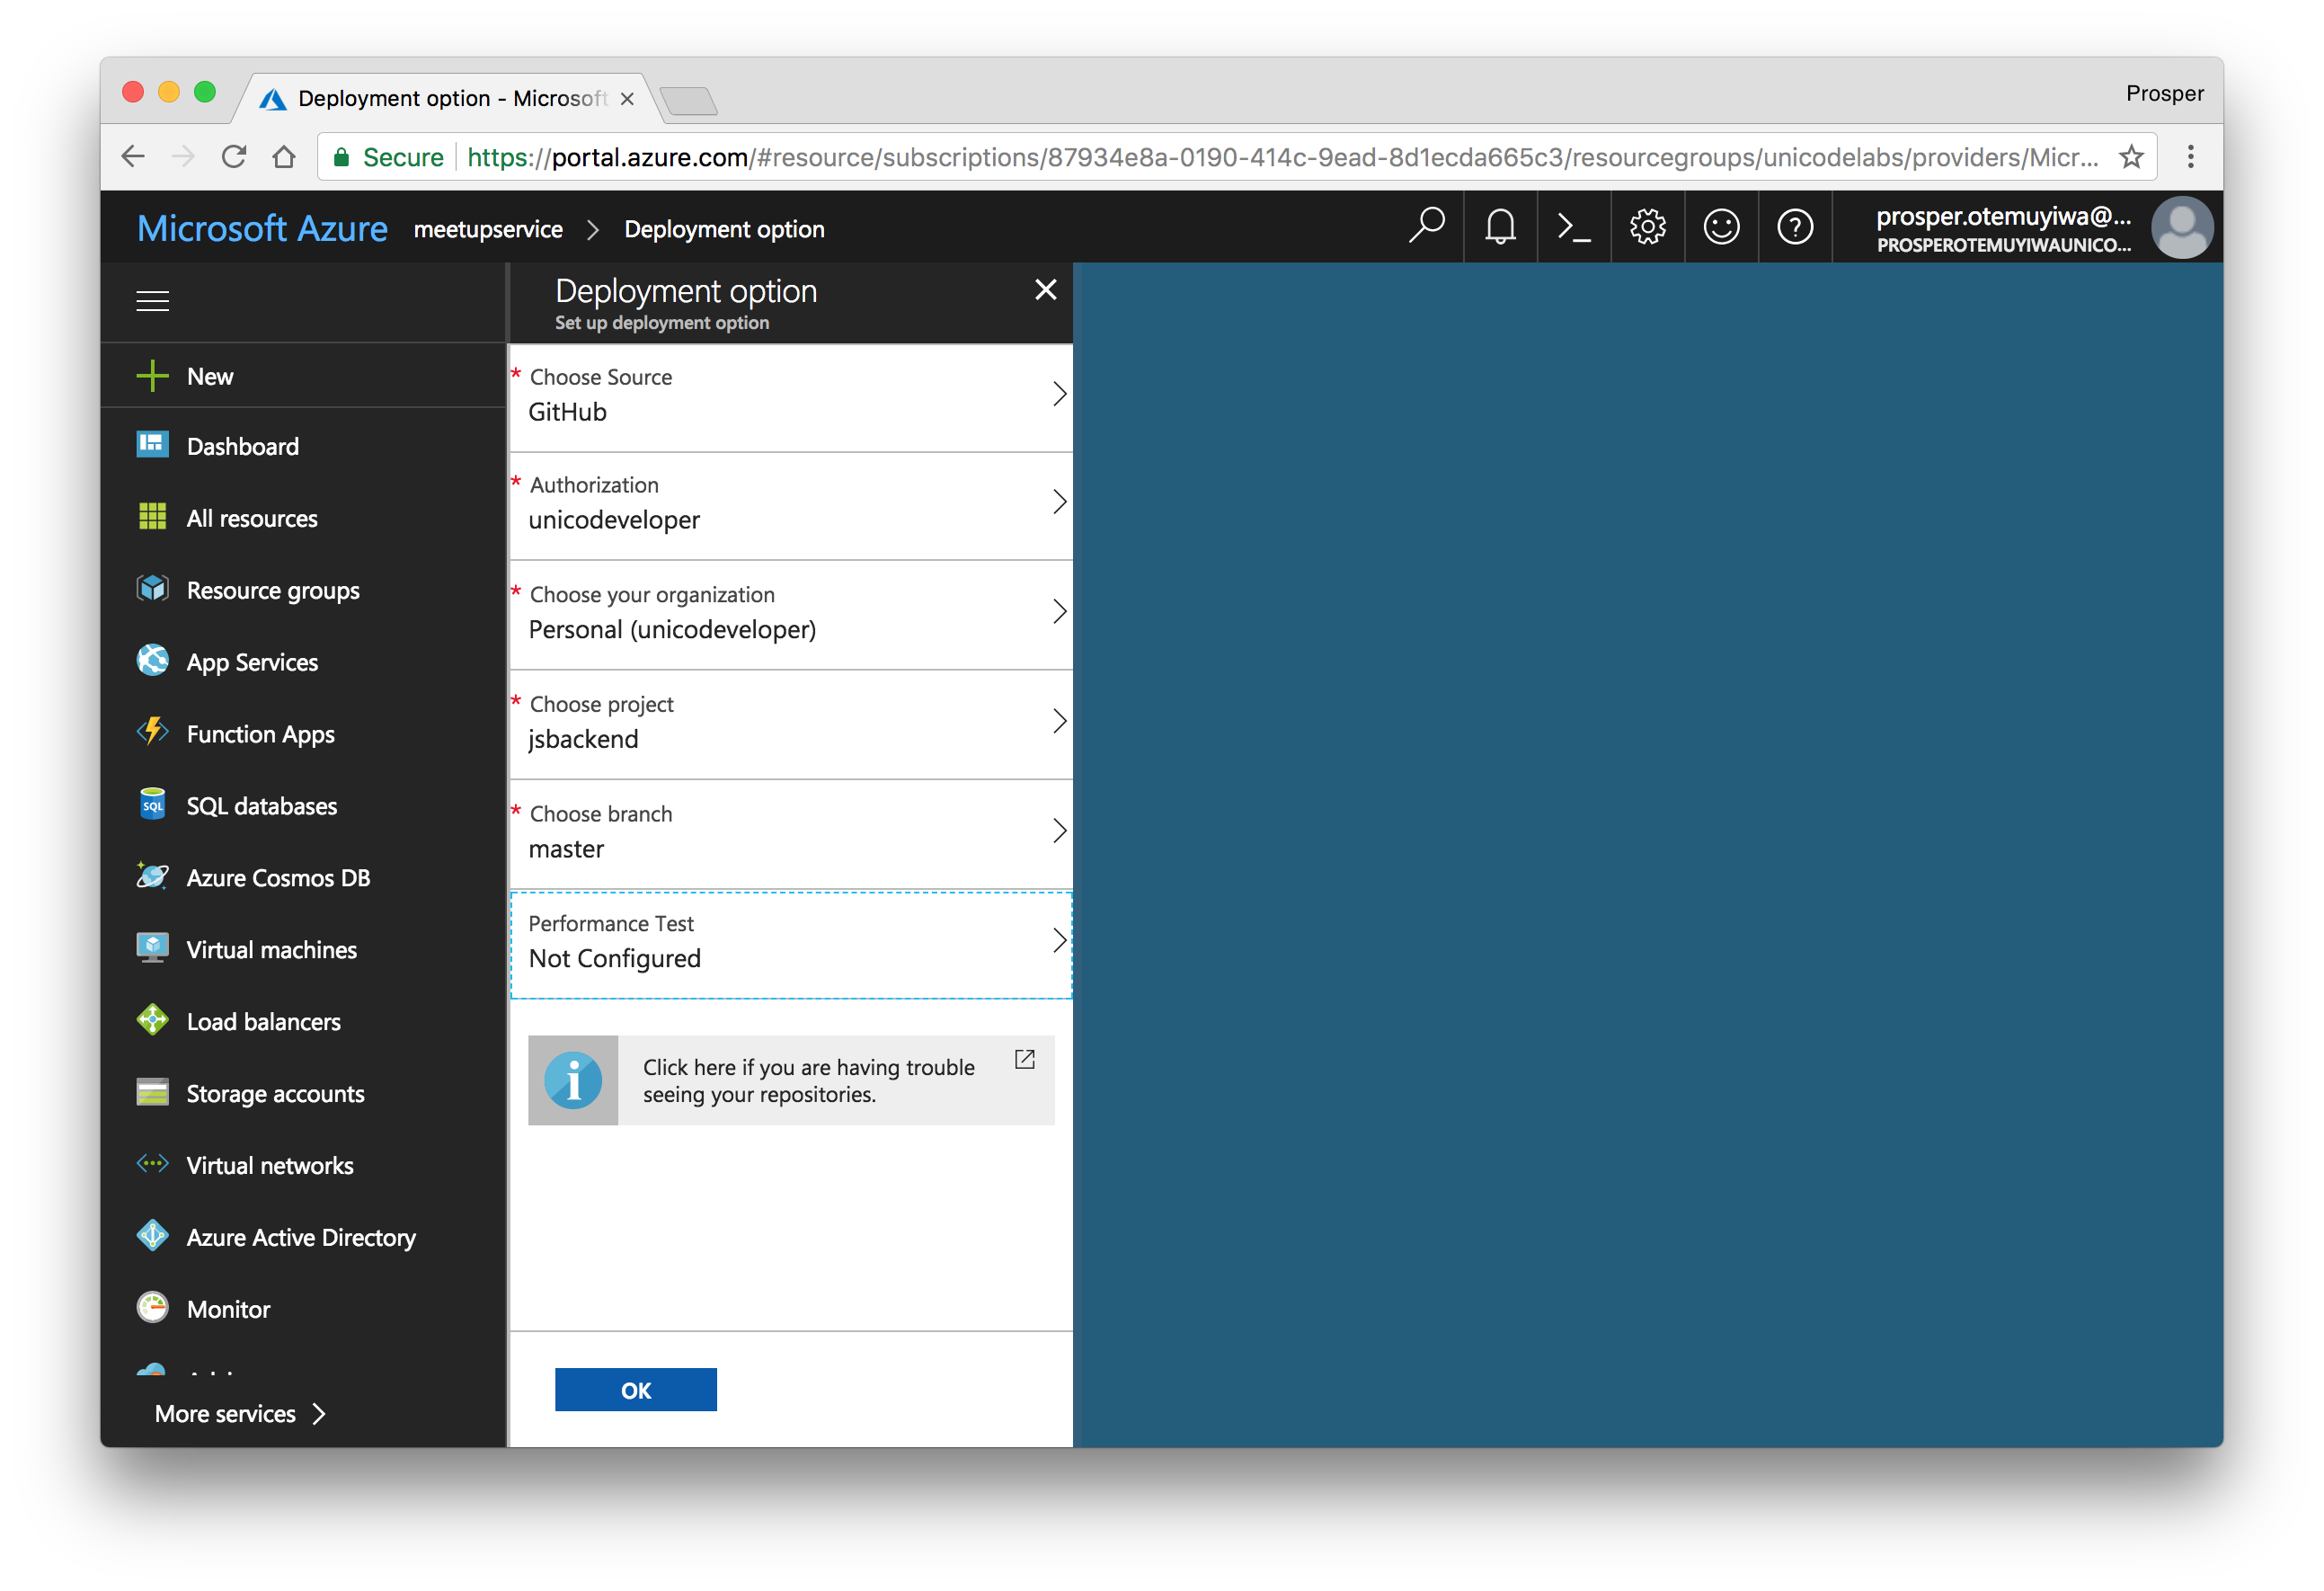Toggle the hamburger sidebar menu

(152, 301)
